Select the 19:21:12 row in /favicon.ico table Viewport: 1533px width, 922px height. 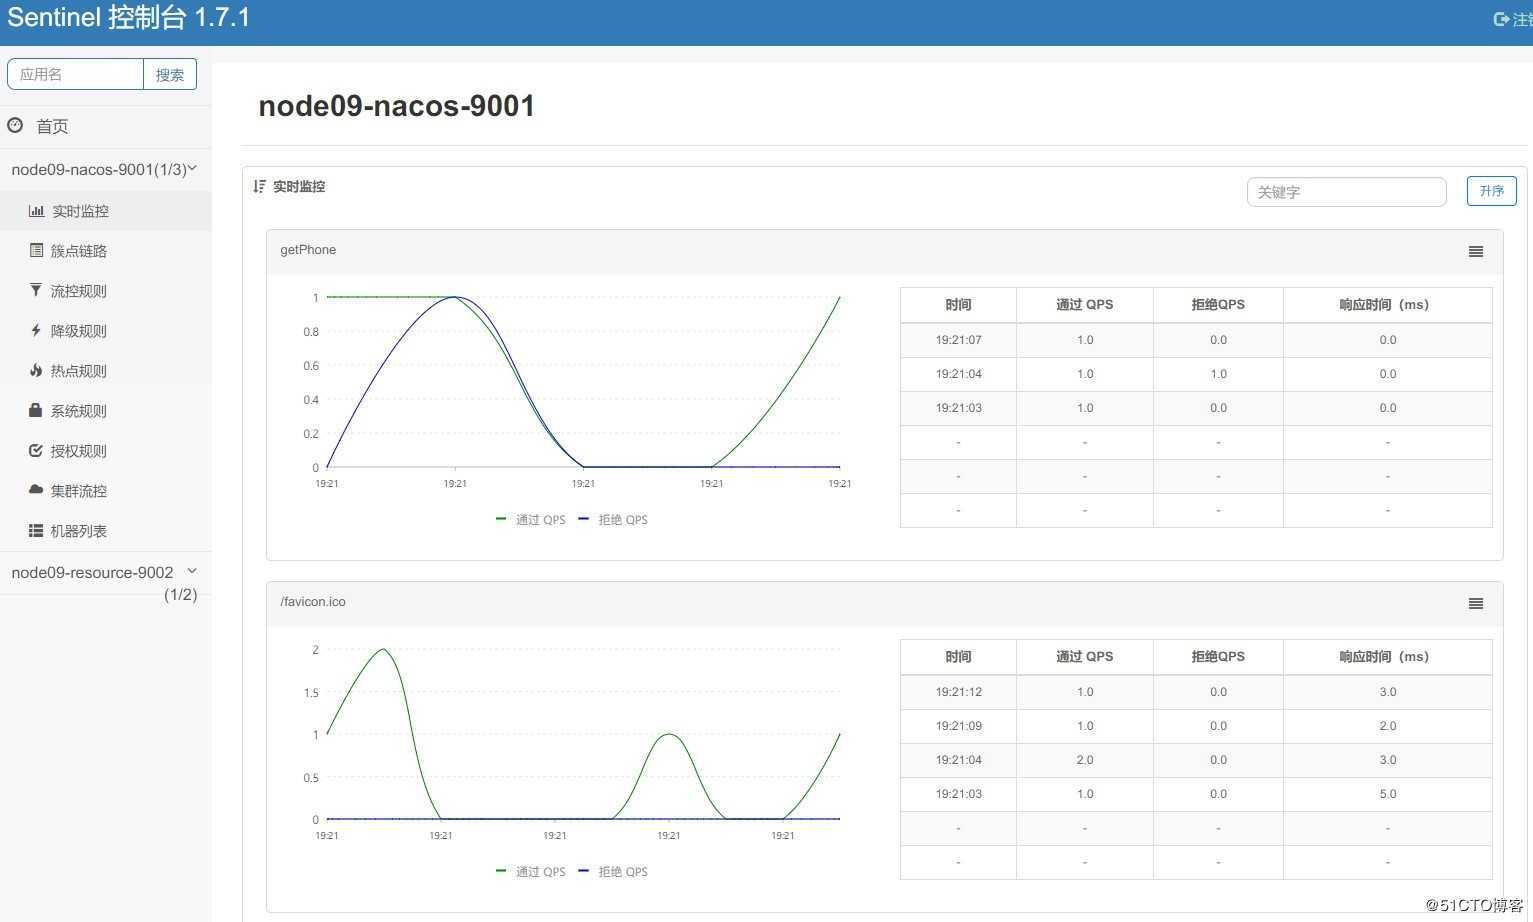(1196, 692)
